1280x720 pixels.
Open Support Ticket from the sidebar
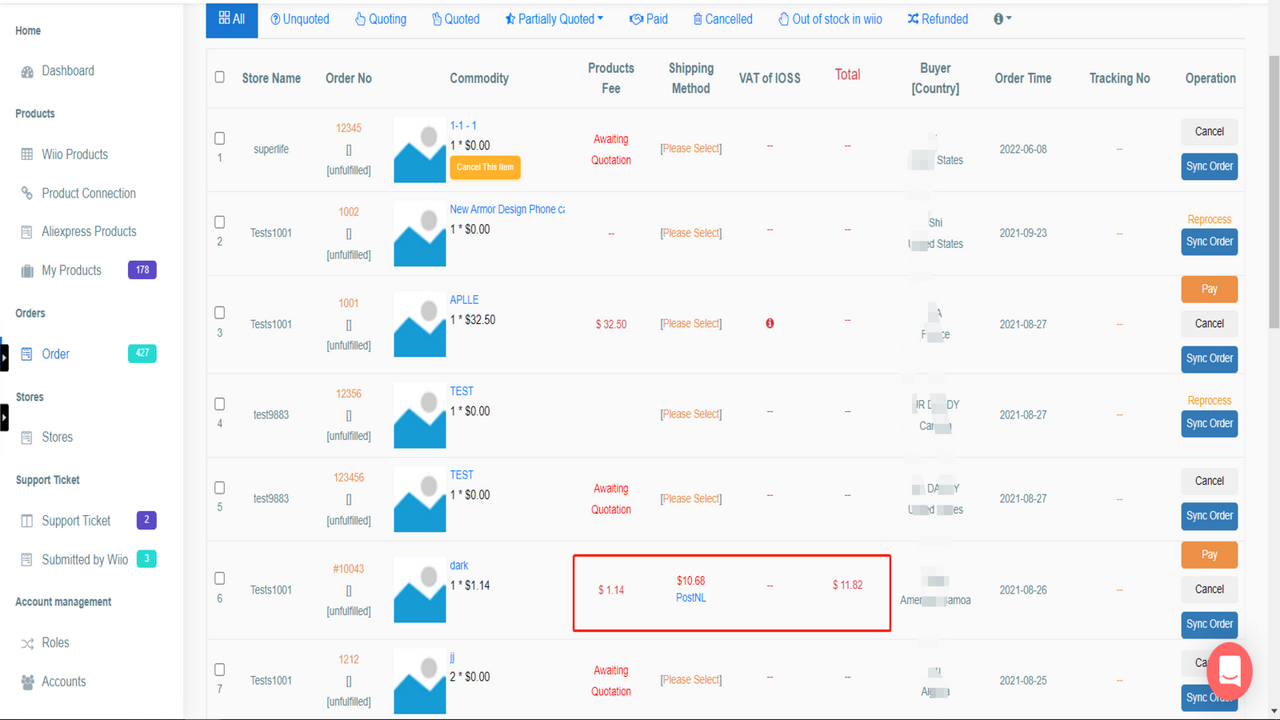click(75, 520)
